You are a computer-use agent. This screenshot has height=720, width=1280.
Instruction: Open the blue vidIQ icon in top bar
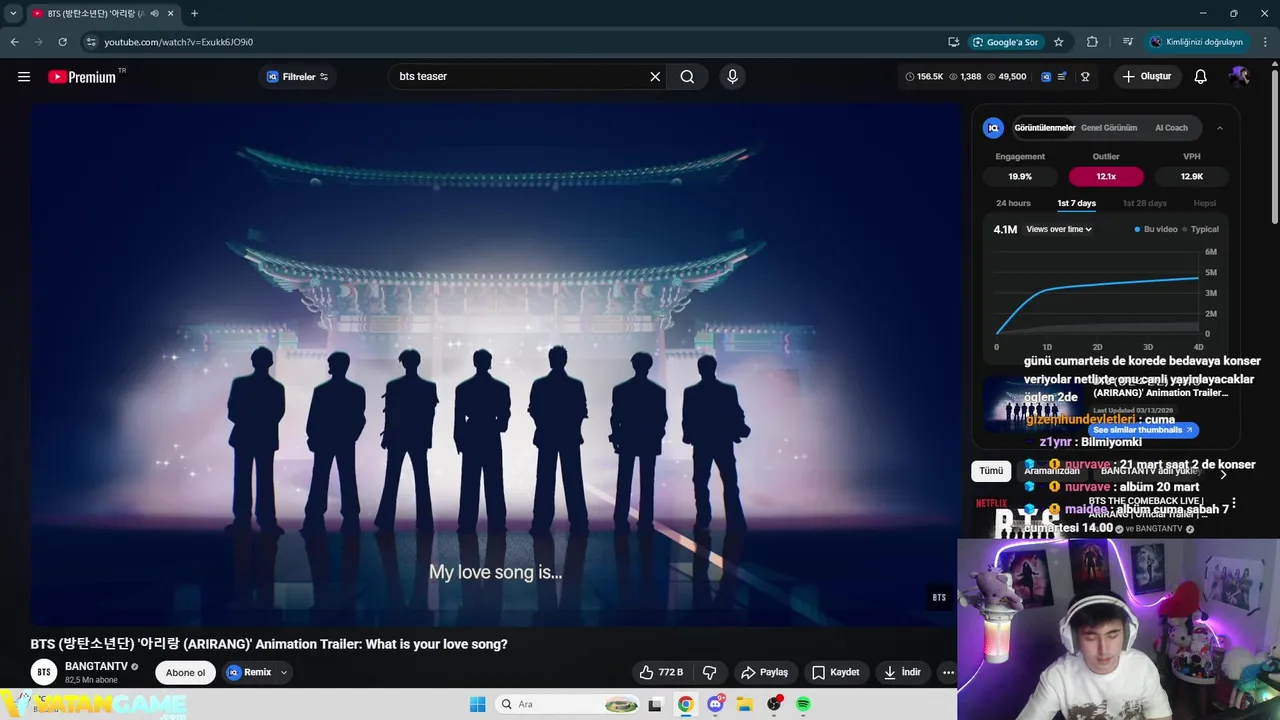pos(1046,77)
